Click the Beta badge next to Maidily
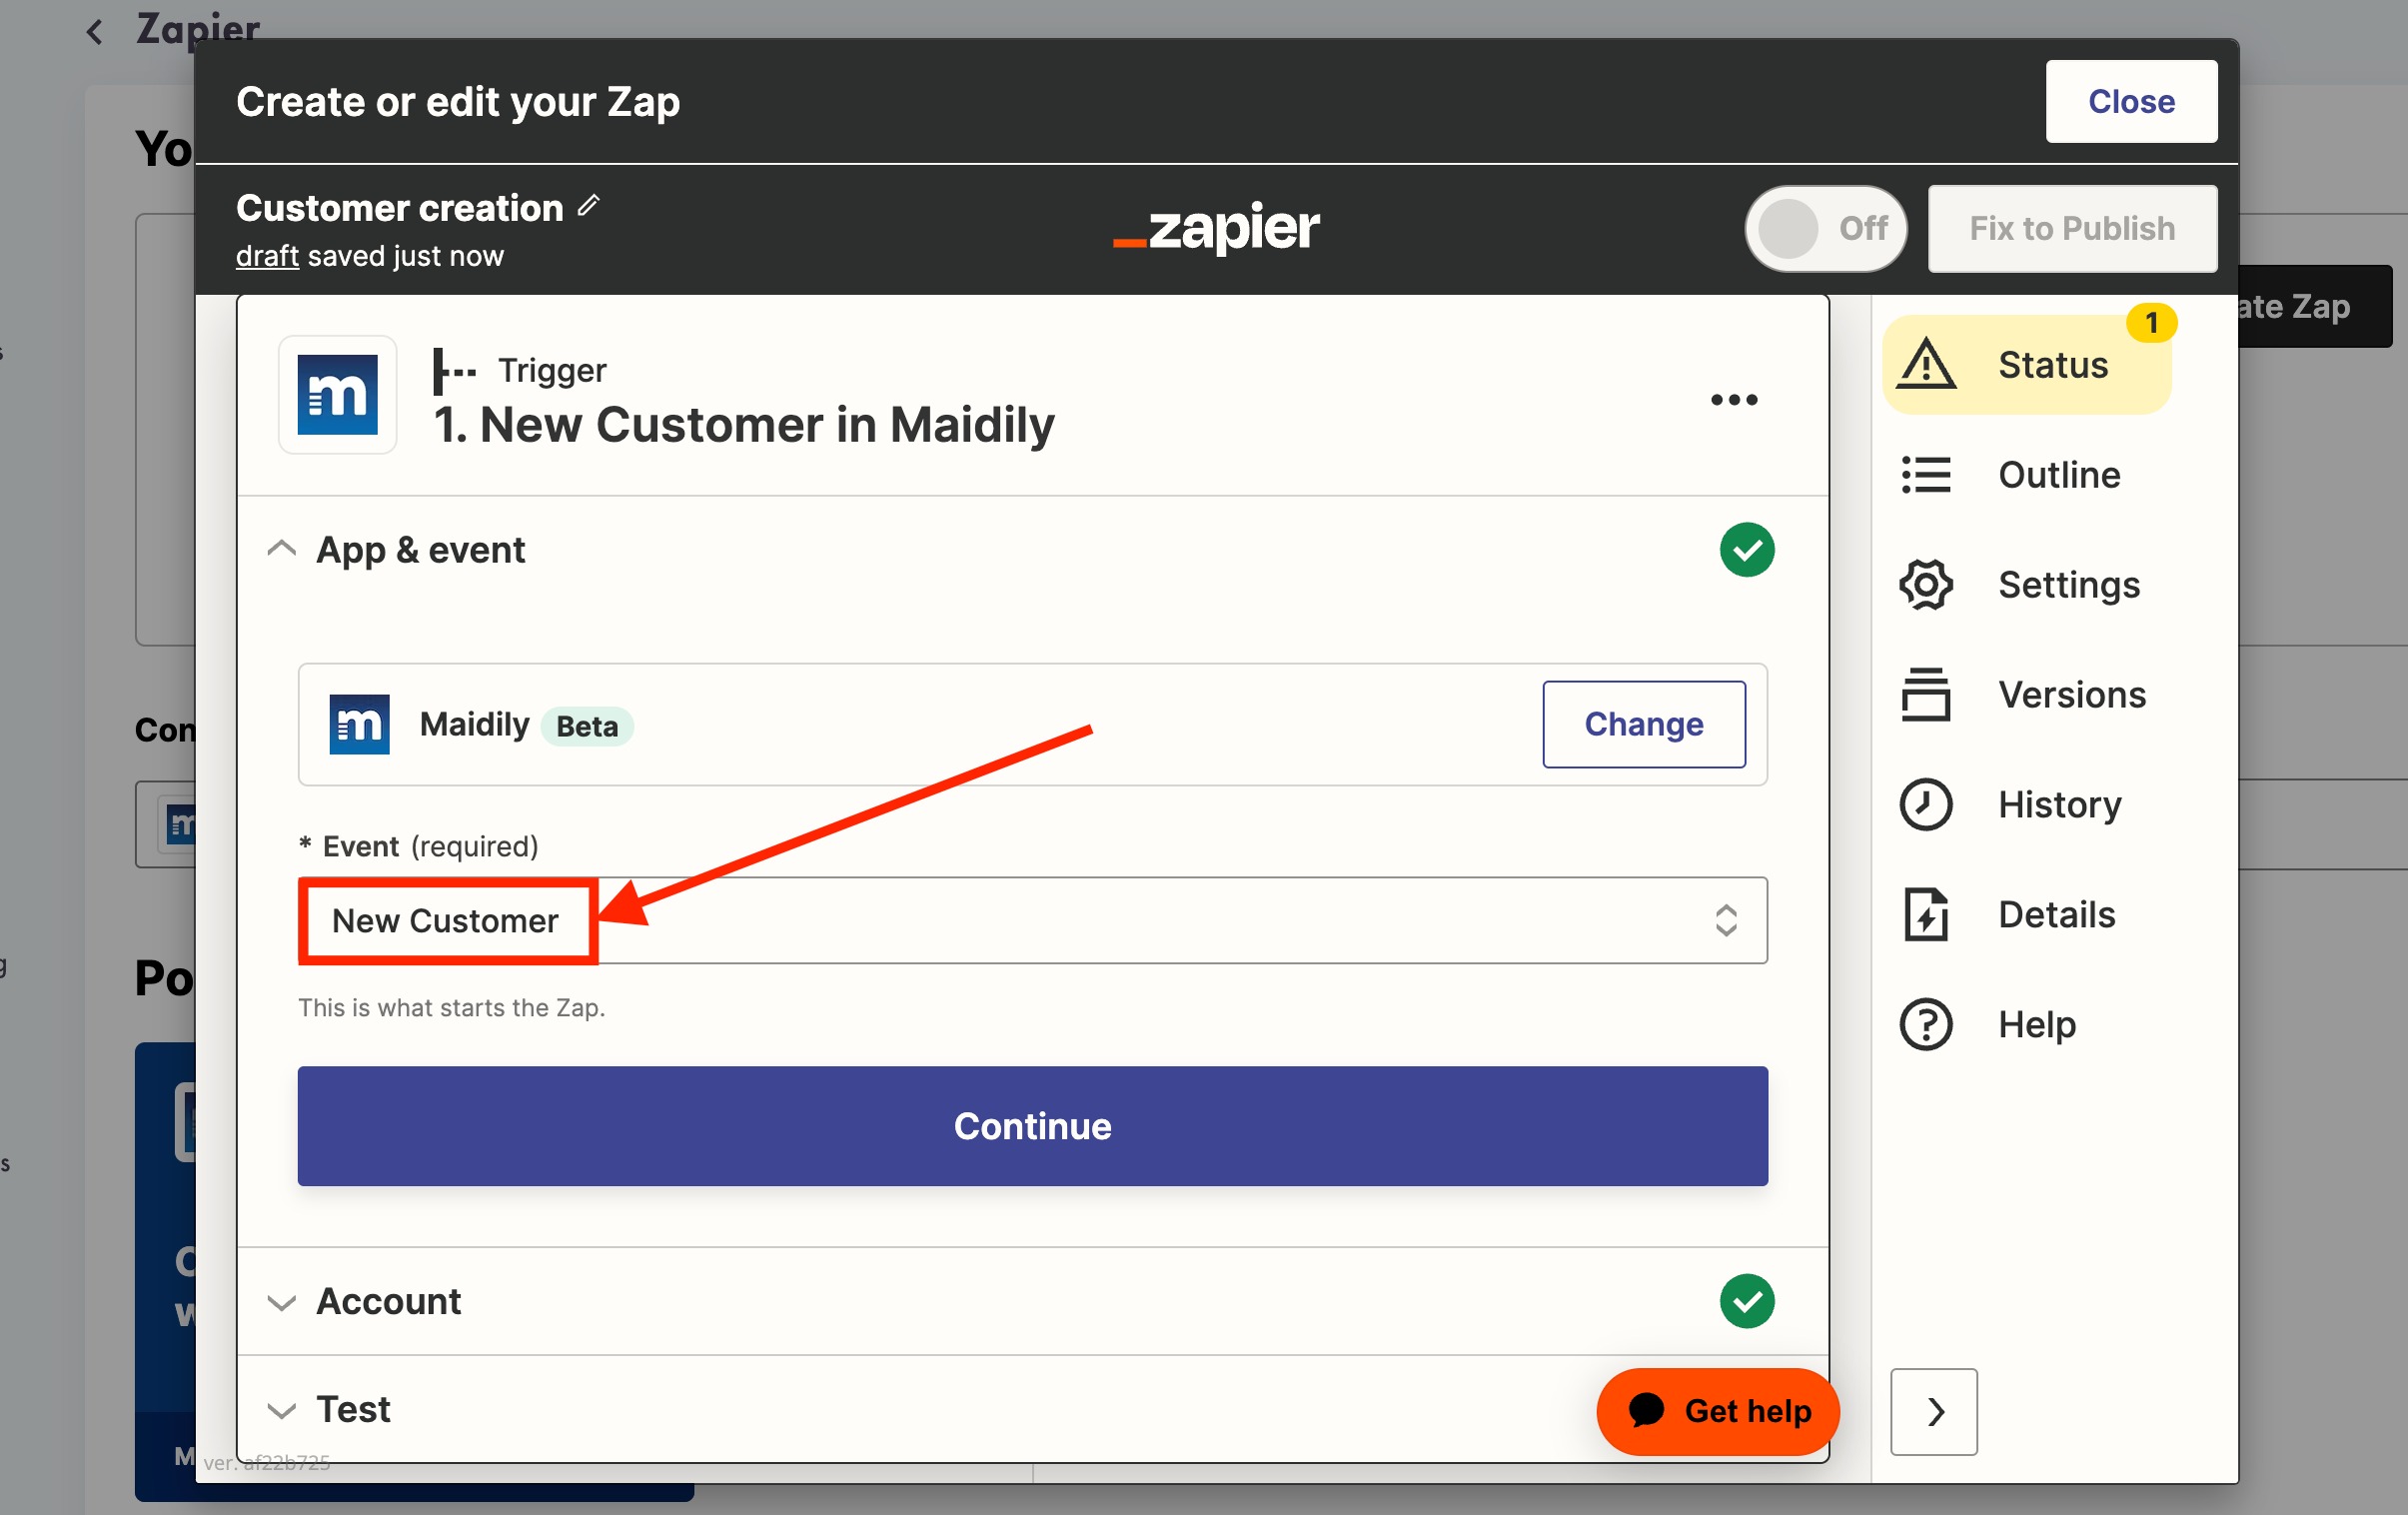Screen dimensions: 2408x1515 pyautogui.click(x=587, y=725)
